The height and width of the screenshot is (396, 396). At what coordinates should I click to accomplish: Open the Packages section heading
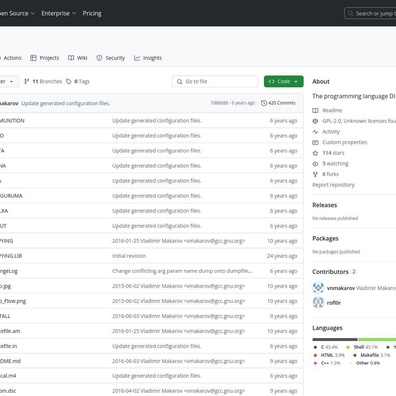pos(325,238)
